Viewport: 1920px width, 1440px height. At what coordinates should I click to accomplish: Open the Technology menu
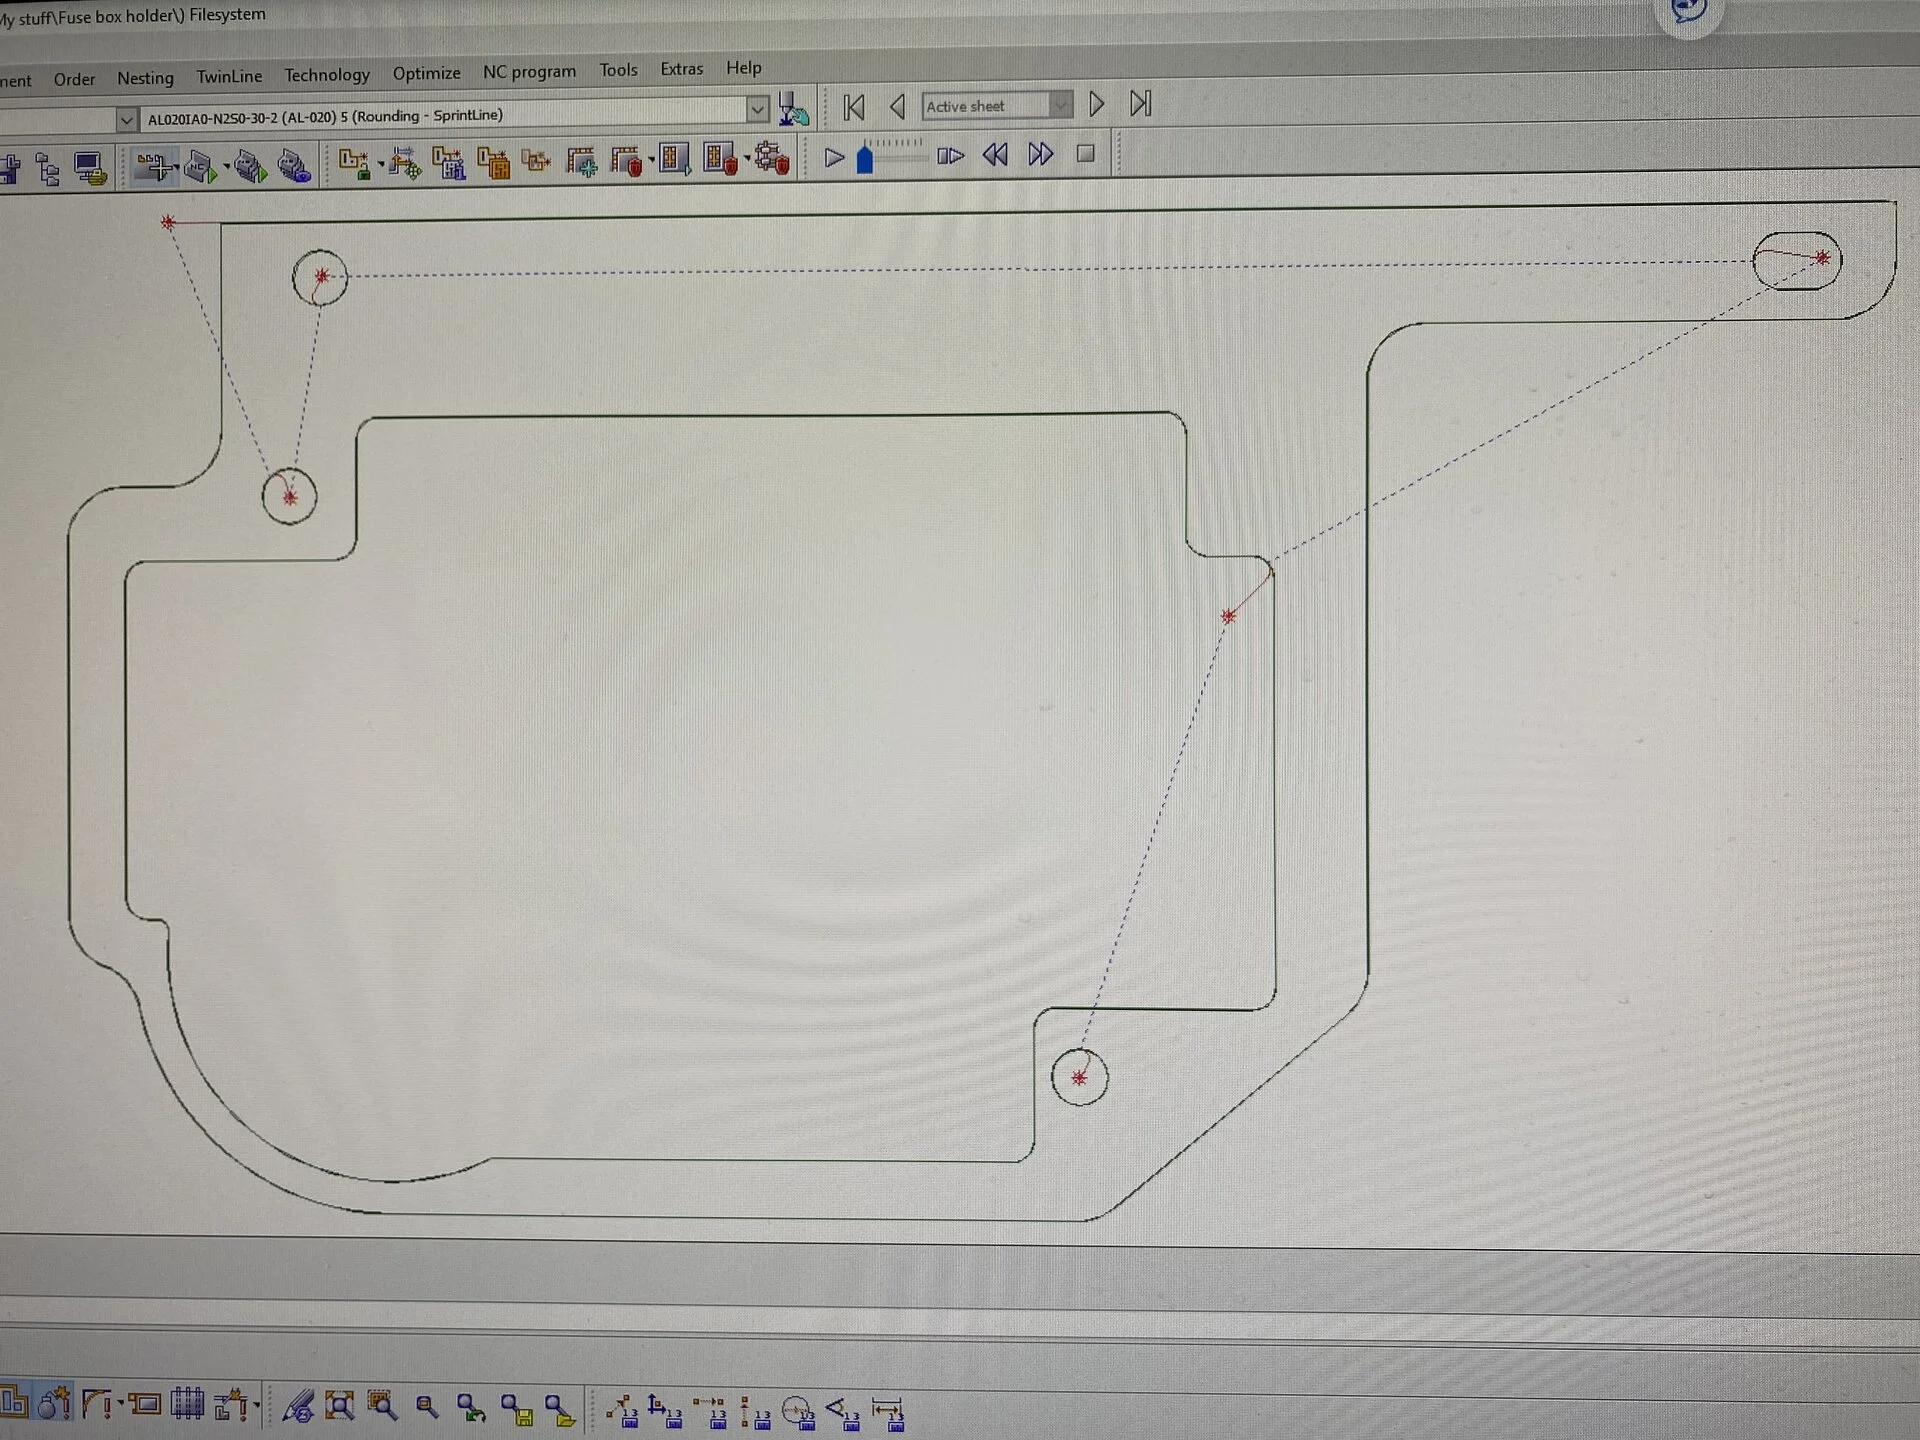(x=327, y=75)
